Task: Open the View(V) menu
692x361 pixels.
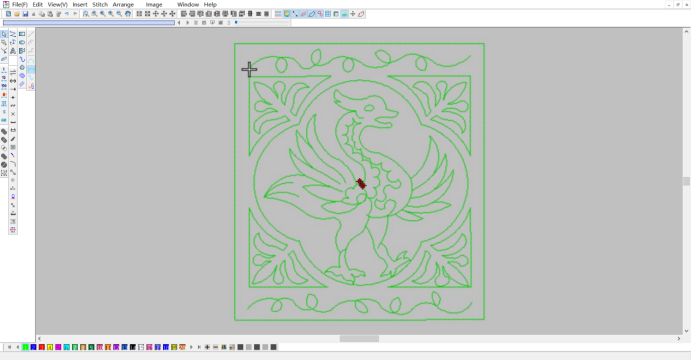Action: (x=57, y=4)
